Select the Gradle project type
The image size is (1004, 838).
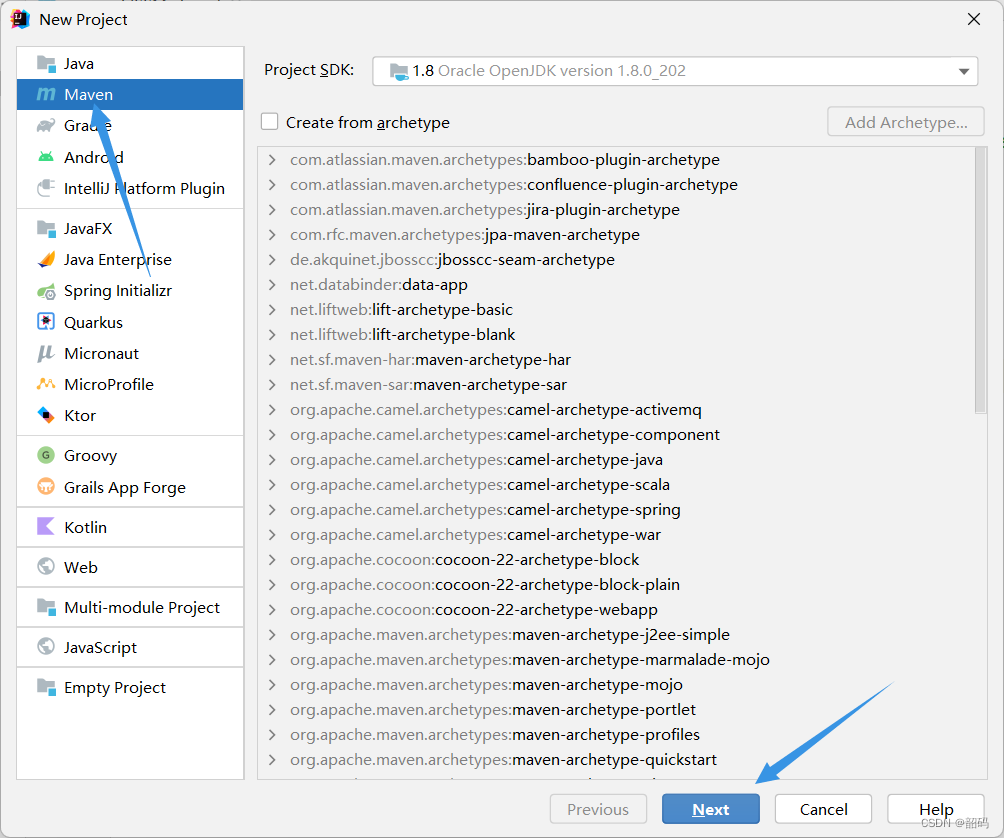coord(130,125)
